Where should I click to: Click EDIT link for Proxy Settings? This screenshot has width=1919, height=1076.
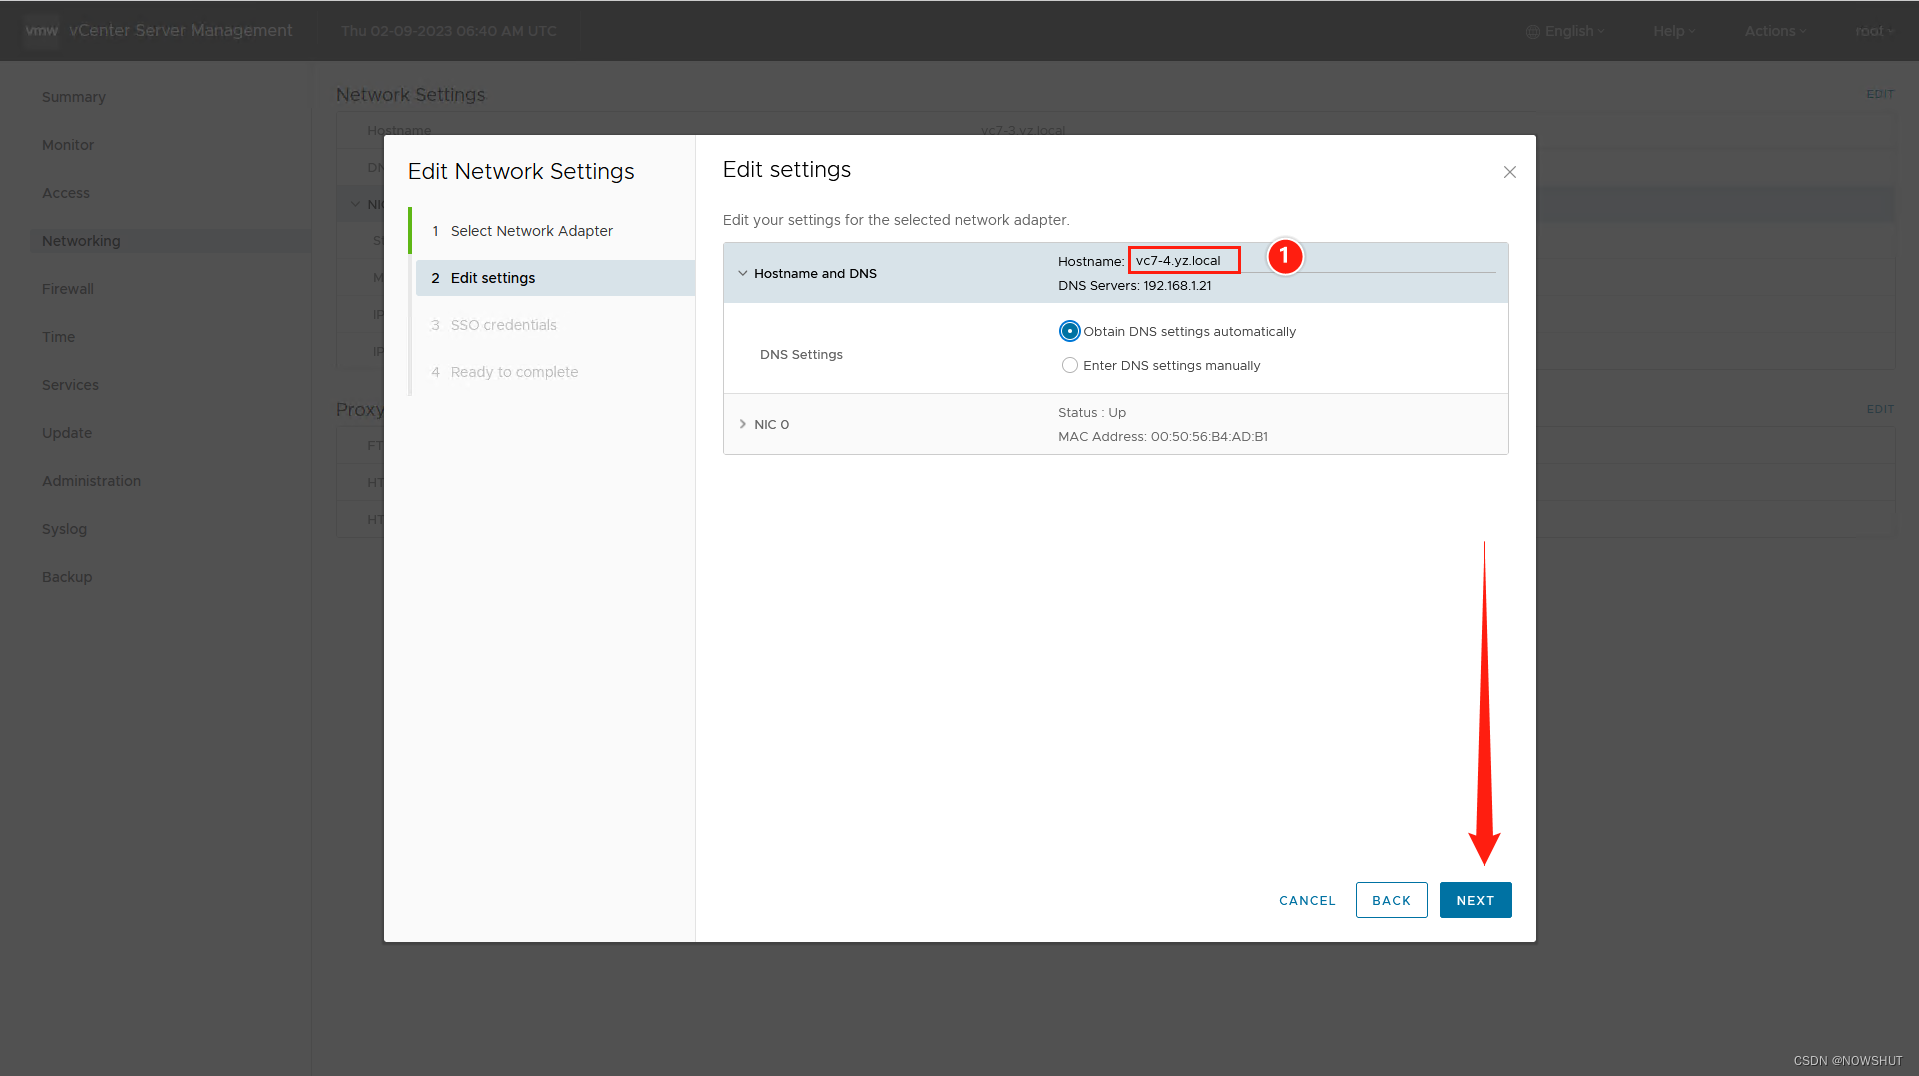tap(1880, 409)
